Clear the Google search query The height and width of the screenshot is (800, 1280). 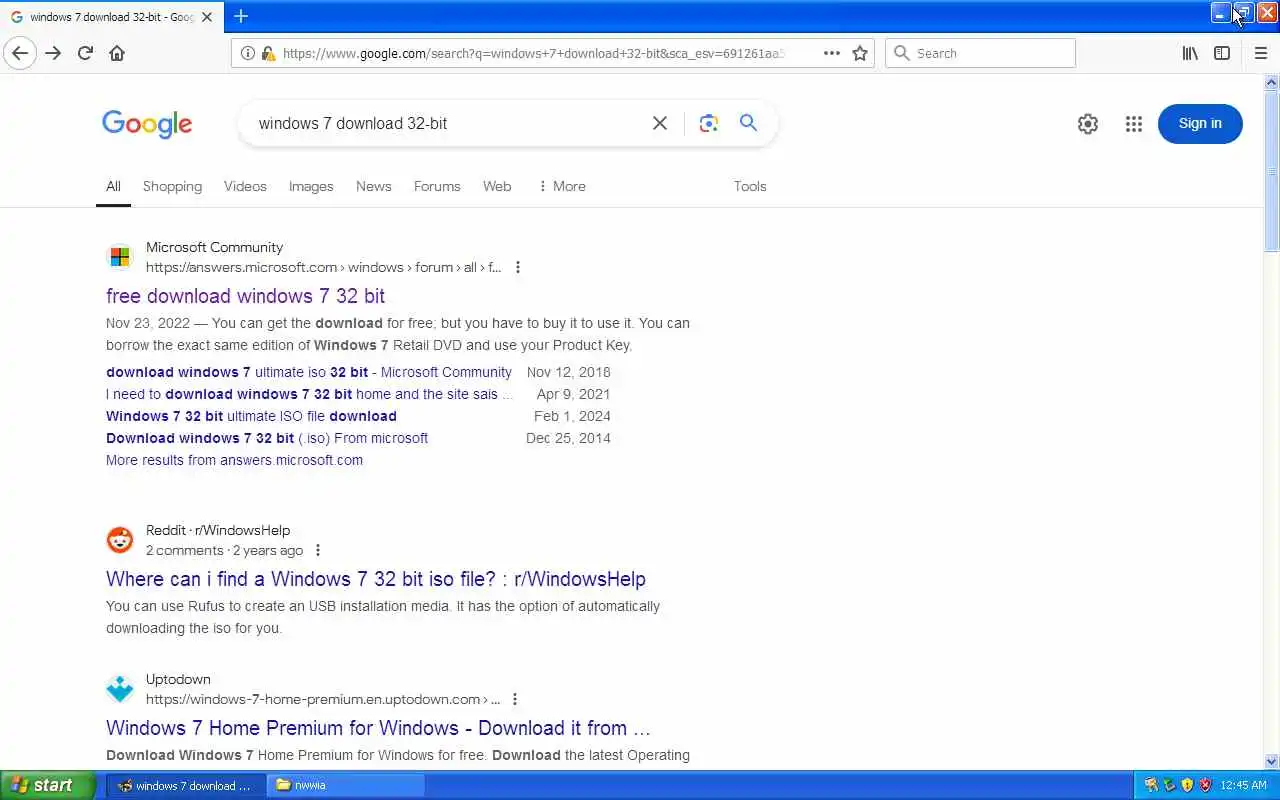[660, 123]
